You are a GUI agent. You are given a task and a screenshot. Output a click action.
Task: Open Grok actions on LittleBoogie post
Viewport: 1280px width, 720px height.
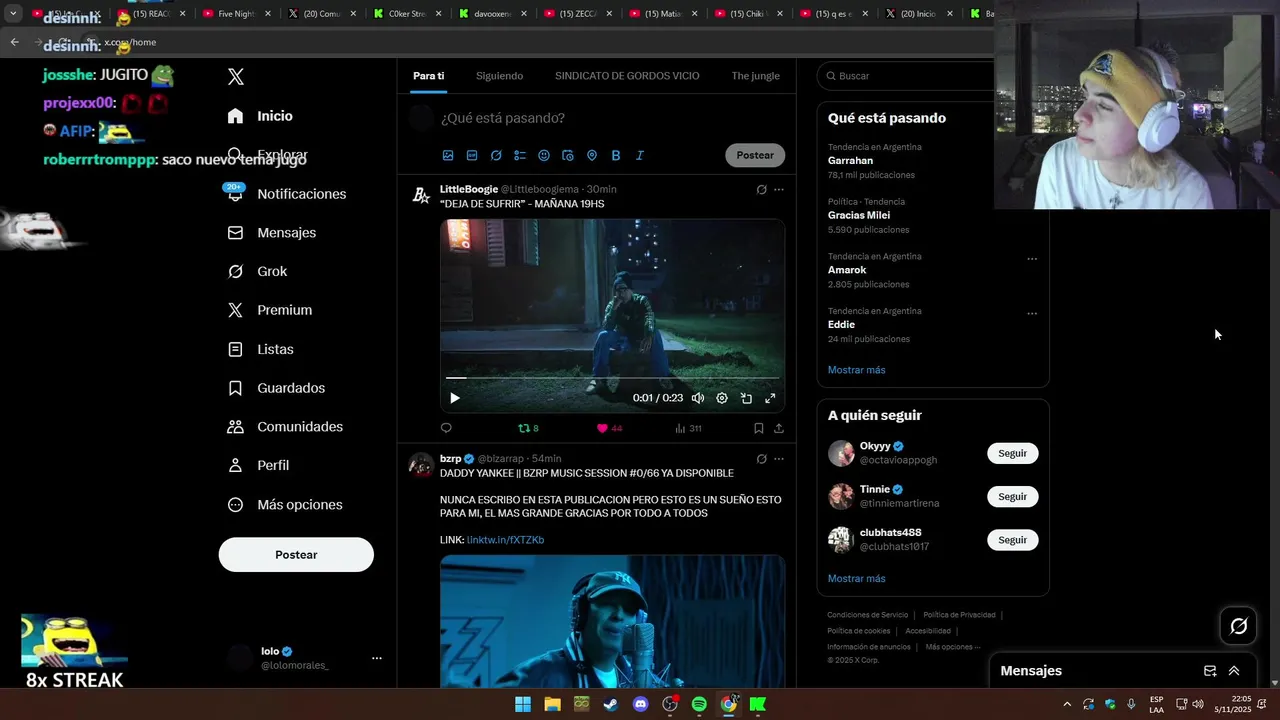pos(761,189)
